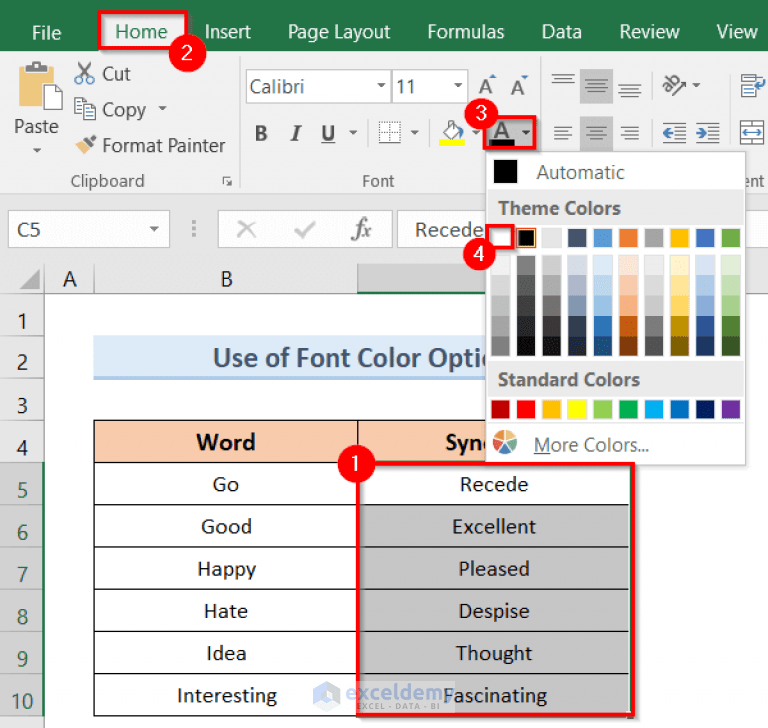
Task: Expand the Paste options arrow
Action: (x=37, y=150)
